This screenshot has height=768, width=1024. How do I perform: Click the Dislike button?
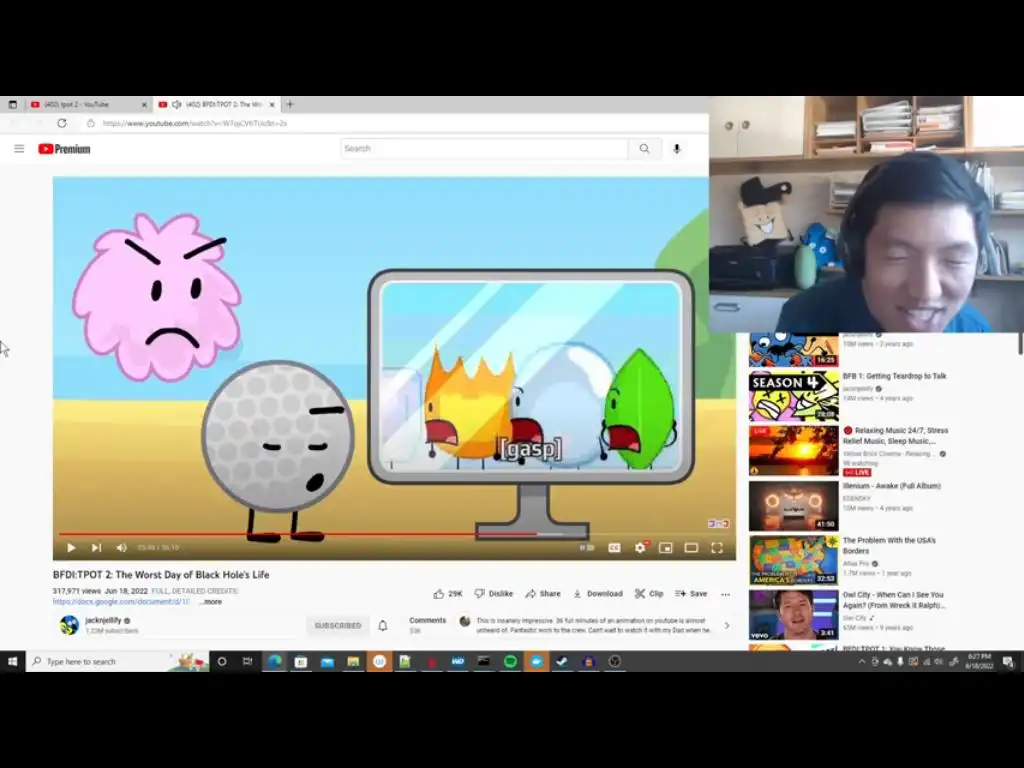[494, 594]
